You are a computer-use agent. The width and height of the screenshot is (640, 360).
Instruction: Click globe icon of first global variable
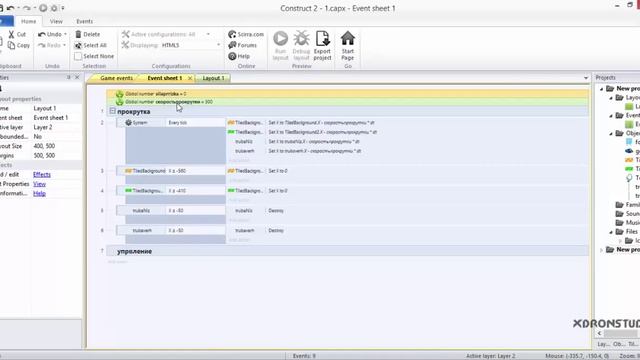coord(120,94)
